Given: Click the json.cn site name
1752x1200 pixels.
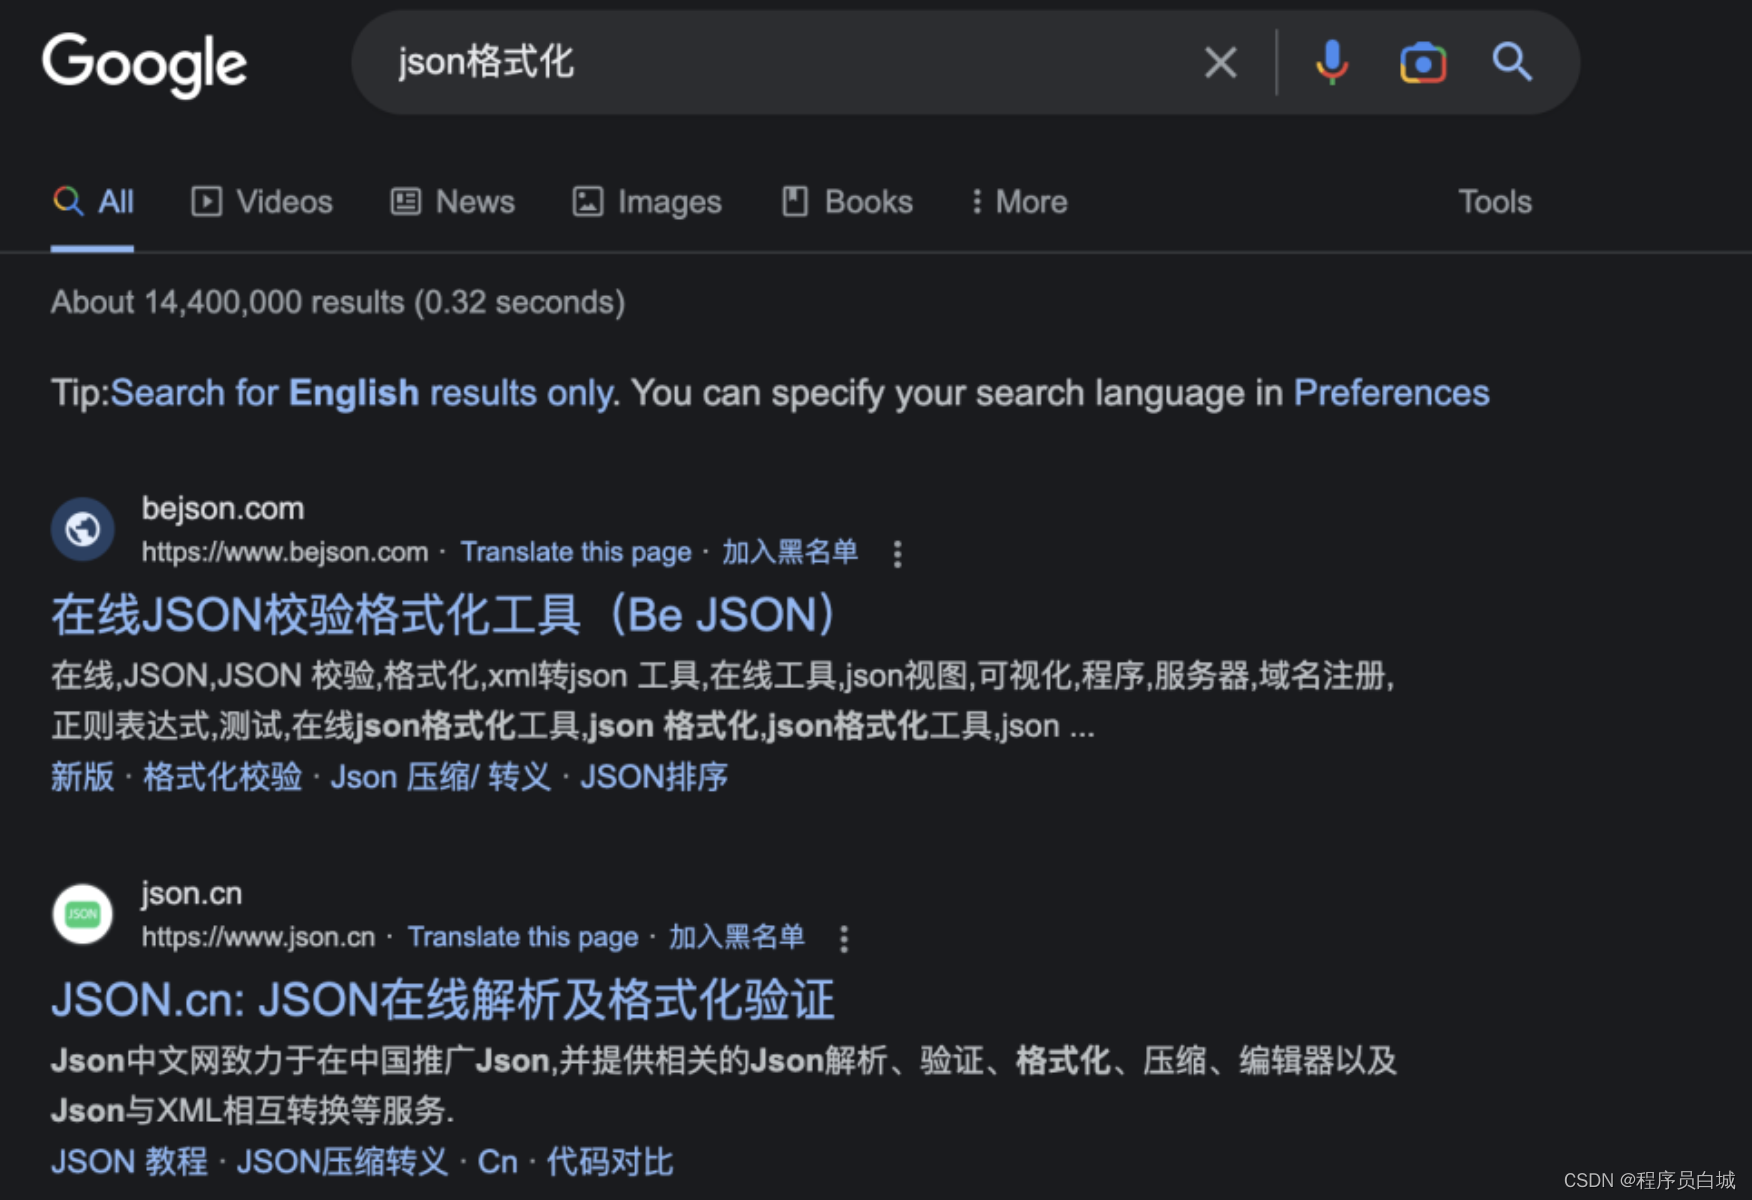Looking at the screenshot, I should pyautogui.click(x=192, y=893).
